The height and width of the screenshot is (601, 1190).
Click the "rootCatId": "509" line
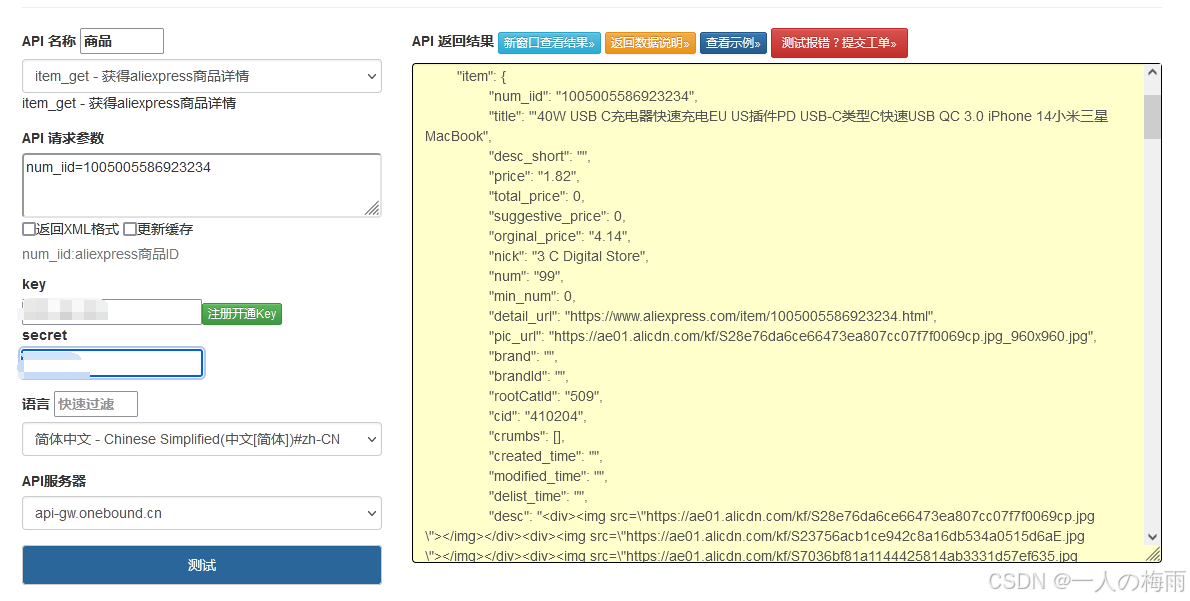point(546,396)
